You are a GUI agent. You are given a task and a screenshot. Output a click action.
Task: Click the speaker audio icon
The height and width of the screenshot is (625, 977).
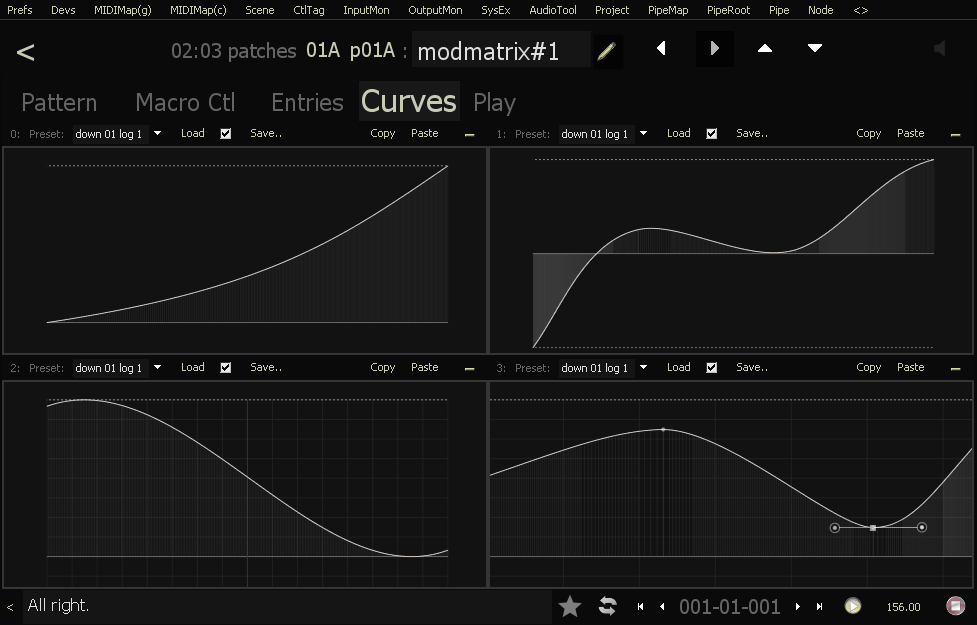(939, 49)
